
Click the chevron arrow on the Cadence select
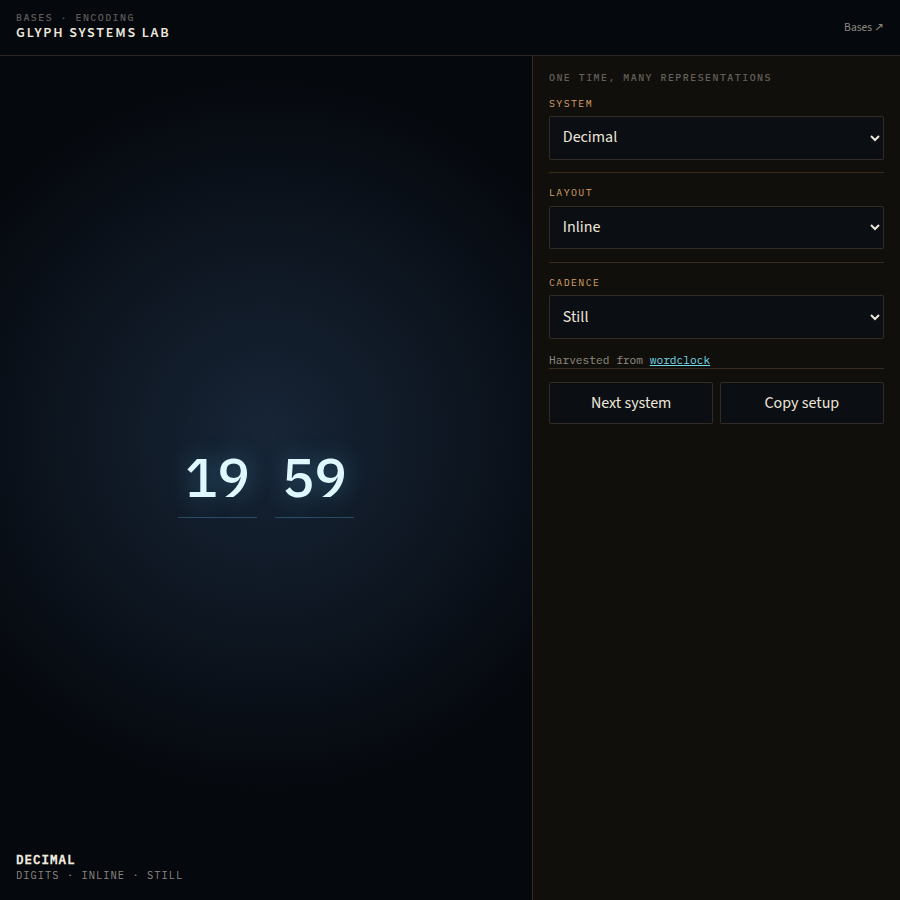(874, 317)
